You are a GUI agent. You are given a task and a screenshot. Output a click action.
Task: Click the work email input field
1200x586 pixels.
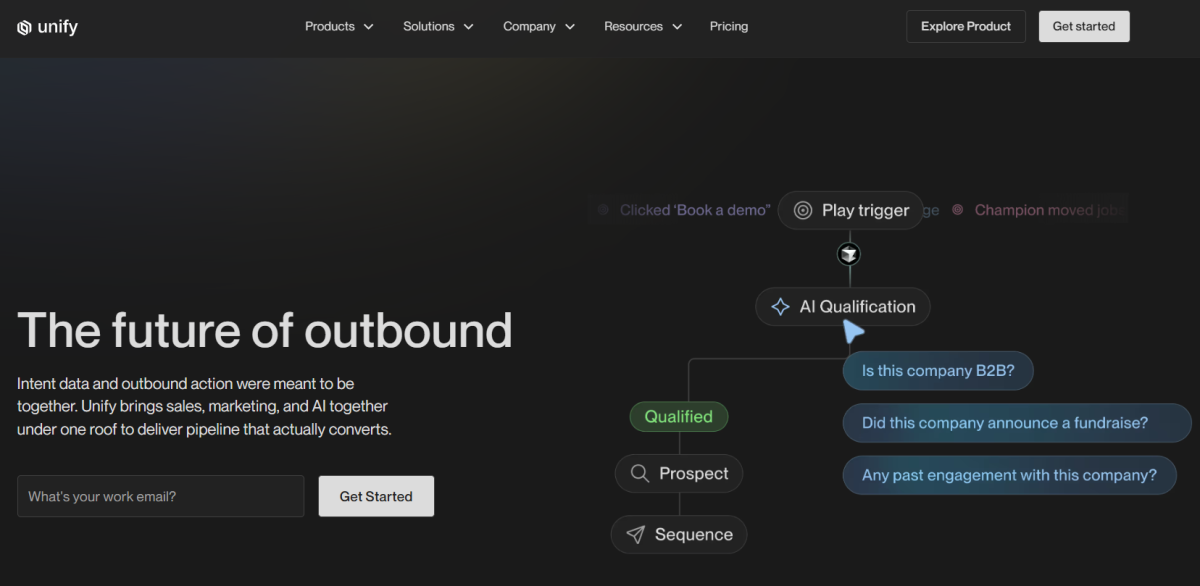point(160,496)
